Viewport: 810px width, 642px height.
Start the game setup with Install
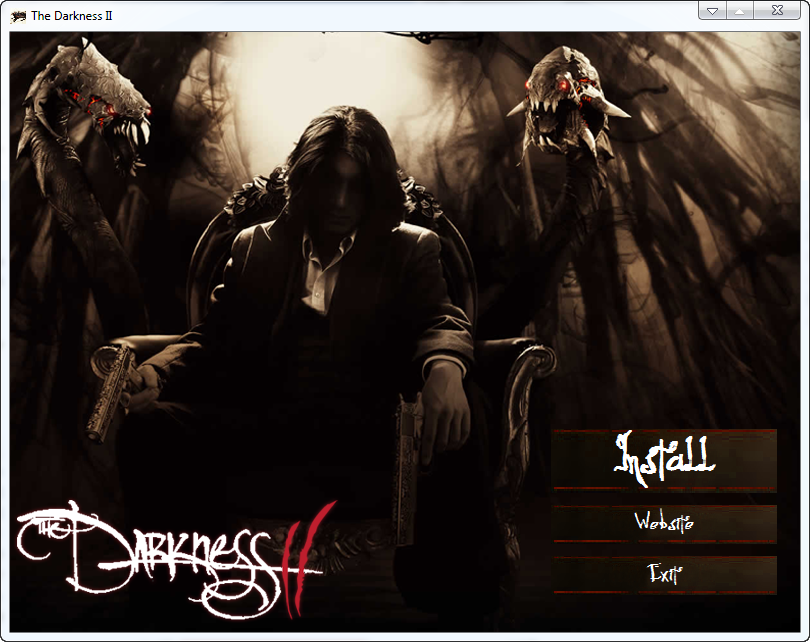pos(665,459)
